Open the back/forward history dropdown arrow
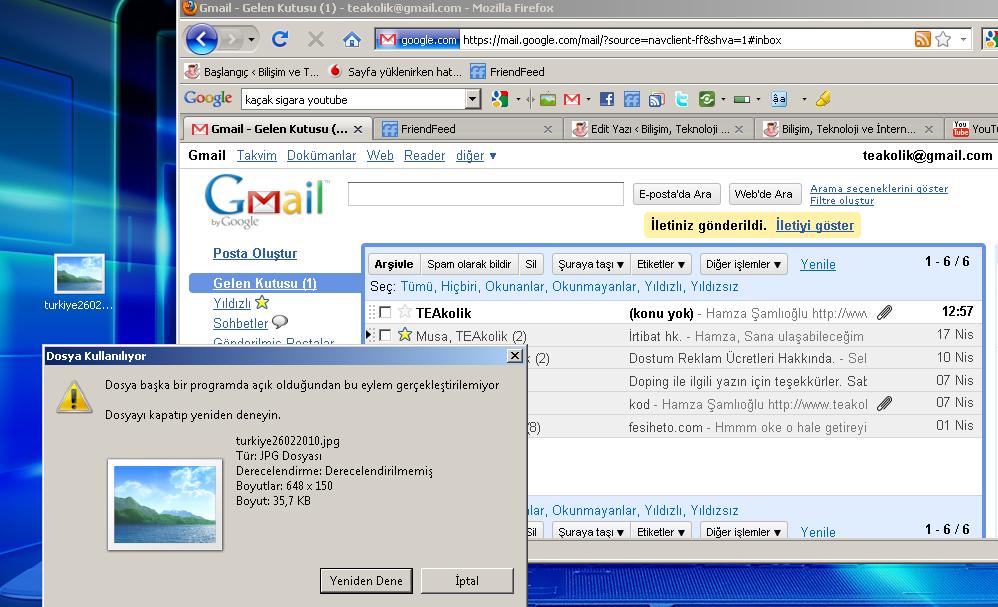Viewport: 998px width, 607px height. click(251, 39)
